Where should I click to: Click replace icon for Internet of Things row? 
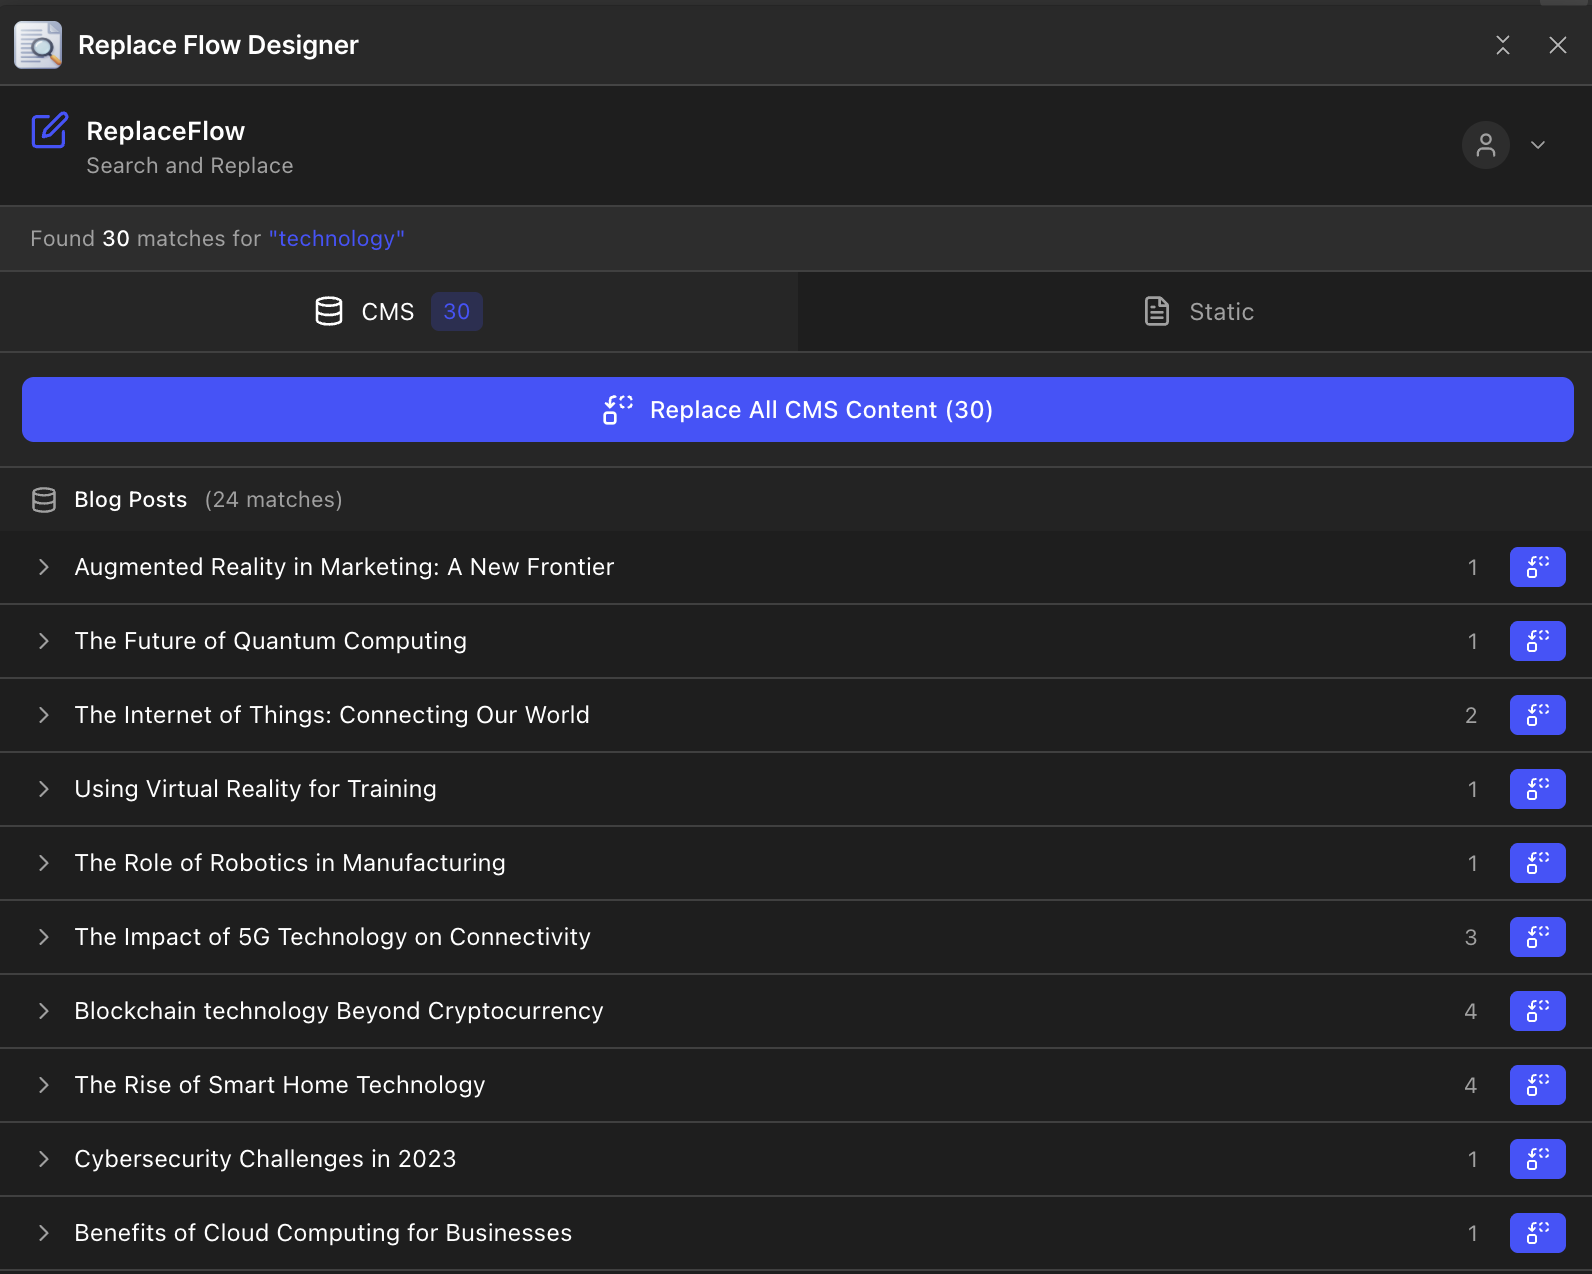coord(1537,715)
